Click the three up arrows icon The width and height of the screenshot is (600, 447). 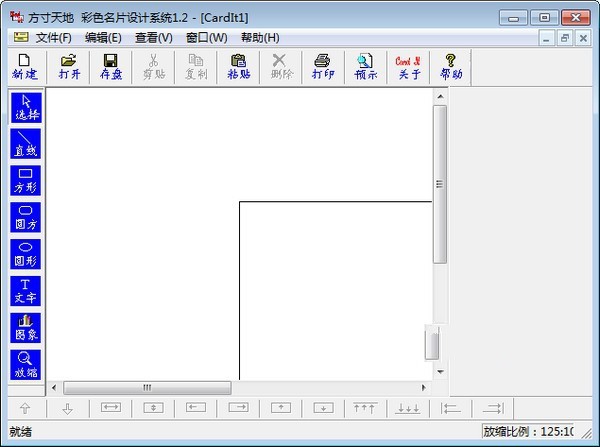point(365,408)
